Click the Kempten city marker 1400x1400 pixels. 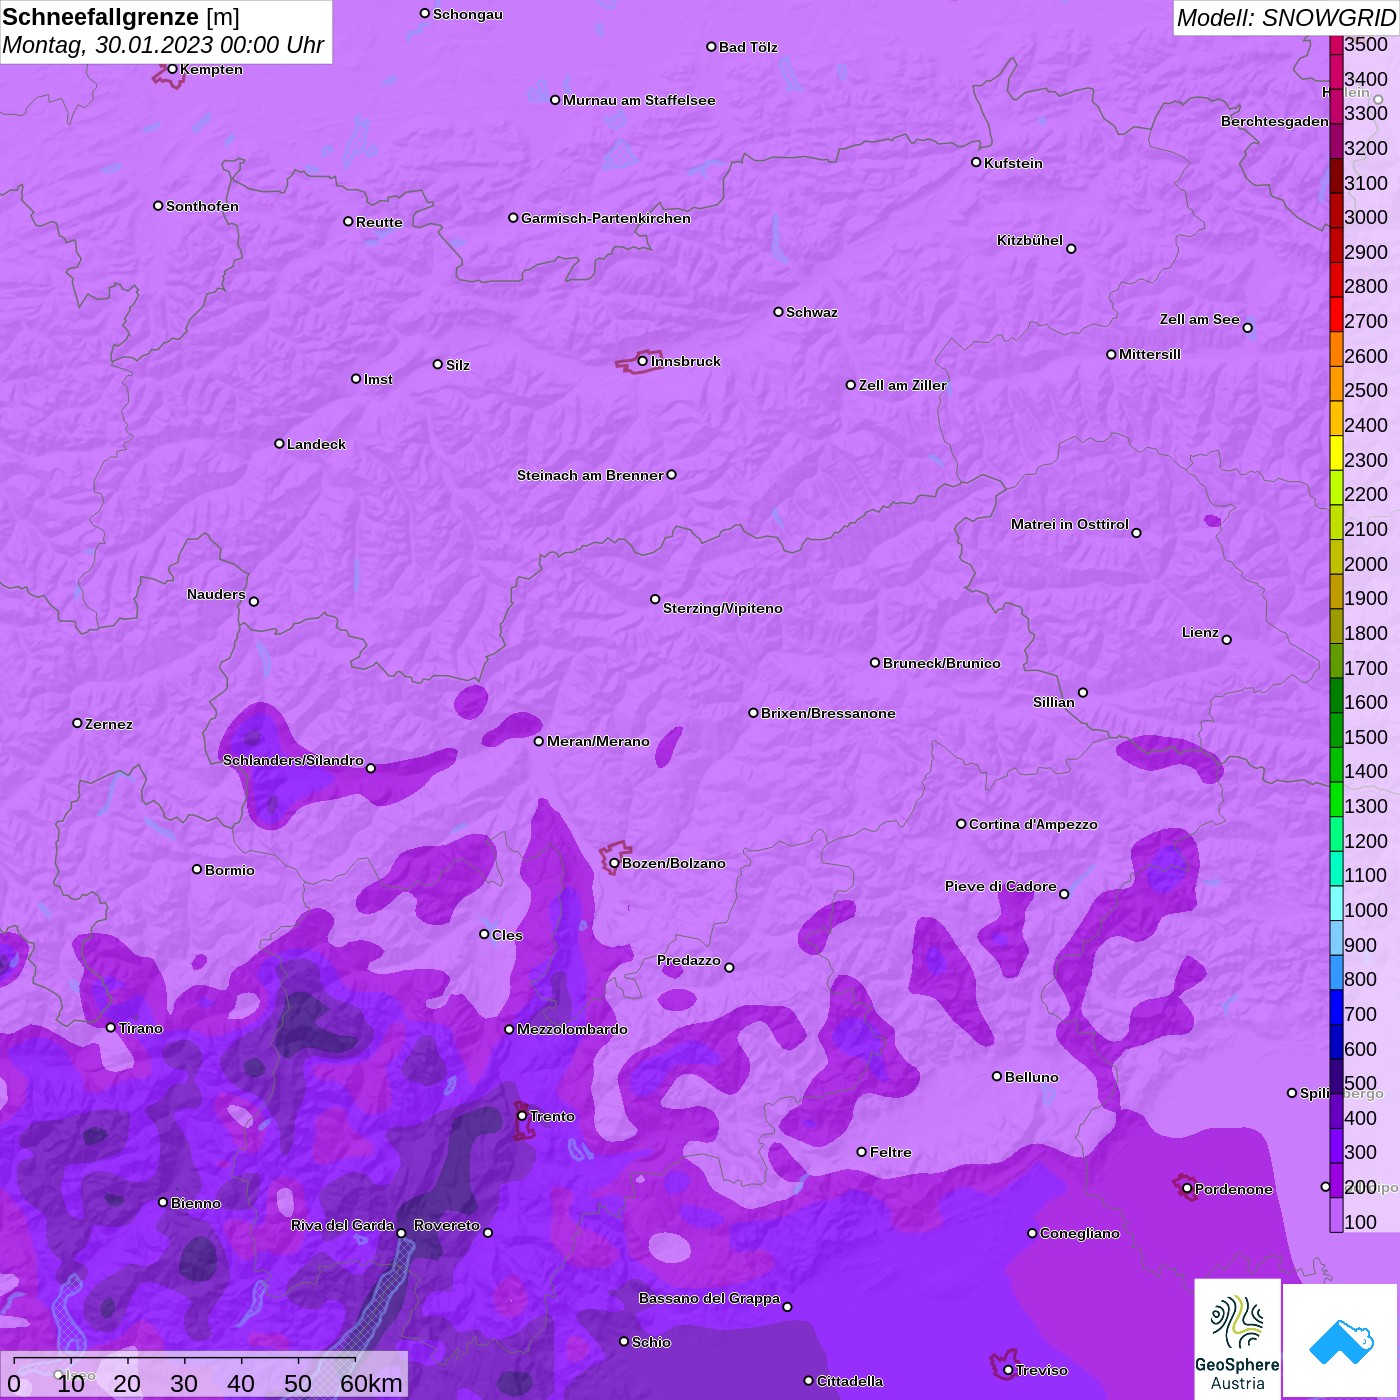tap(172, 69)
